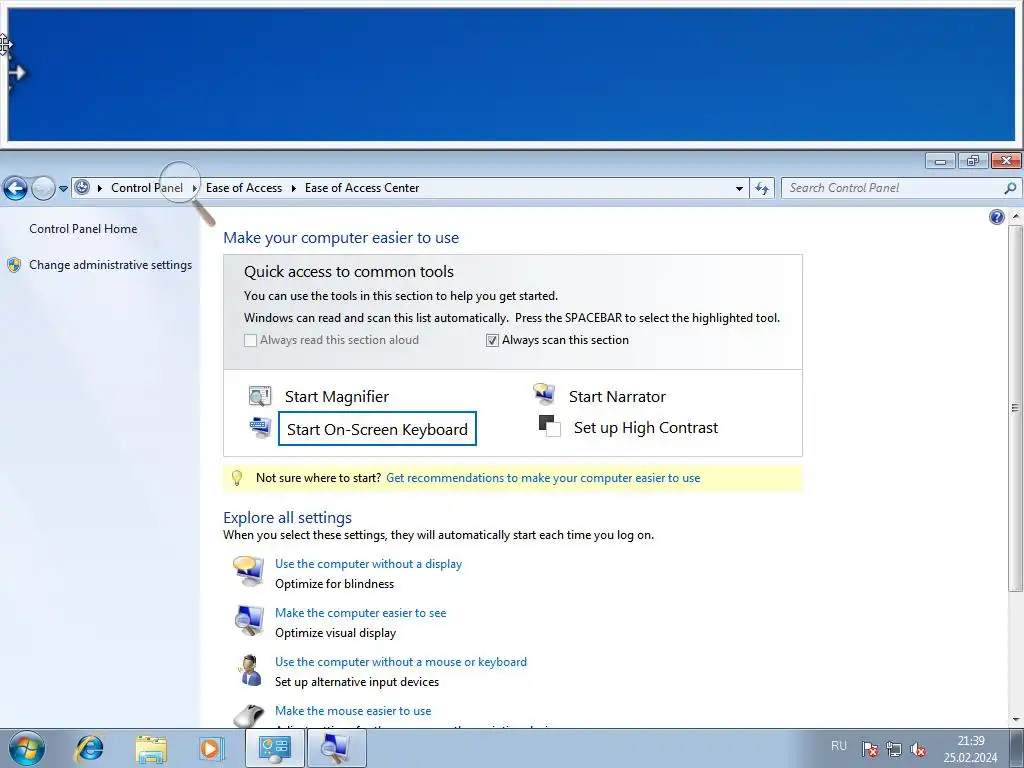This screenshot has width=1024, height=768.
Task: Click the Refresh button next to address bar
Action: [762, 188]
